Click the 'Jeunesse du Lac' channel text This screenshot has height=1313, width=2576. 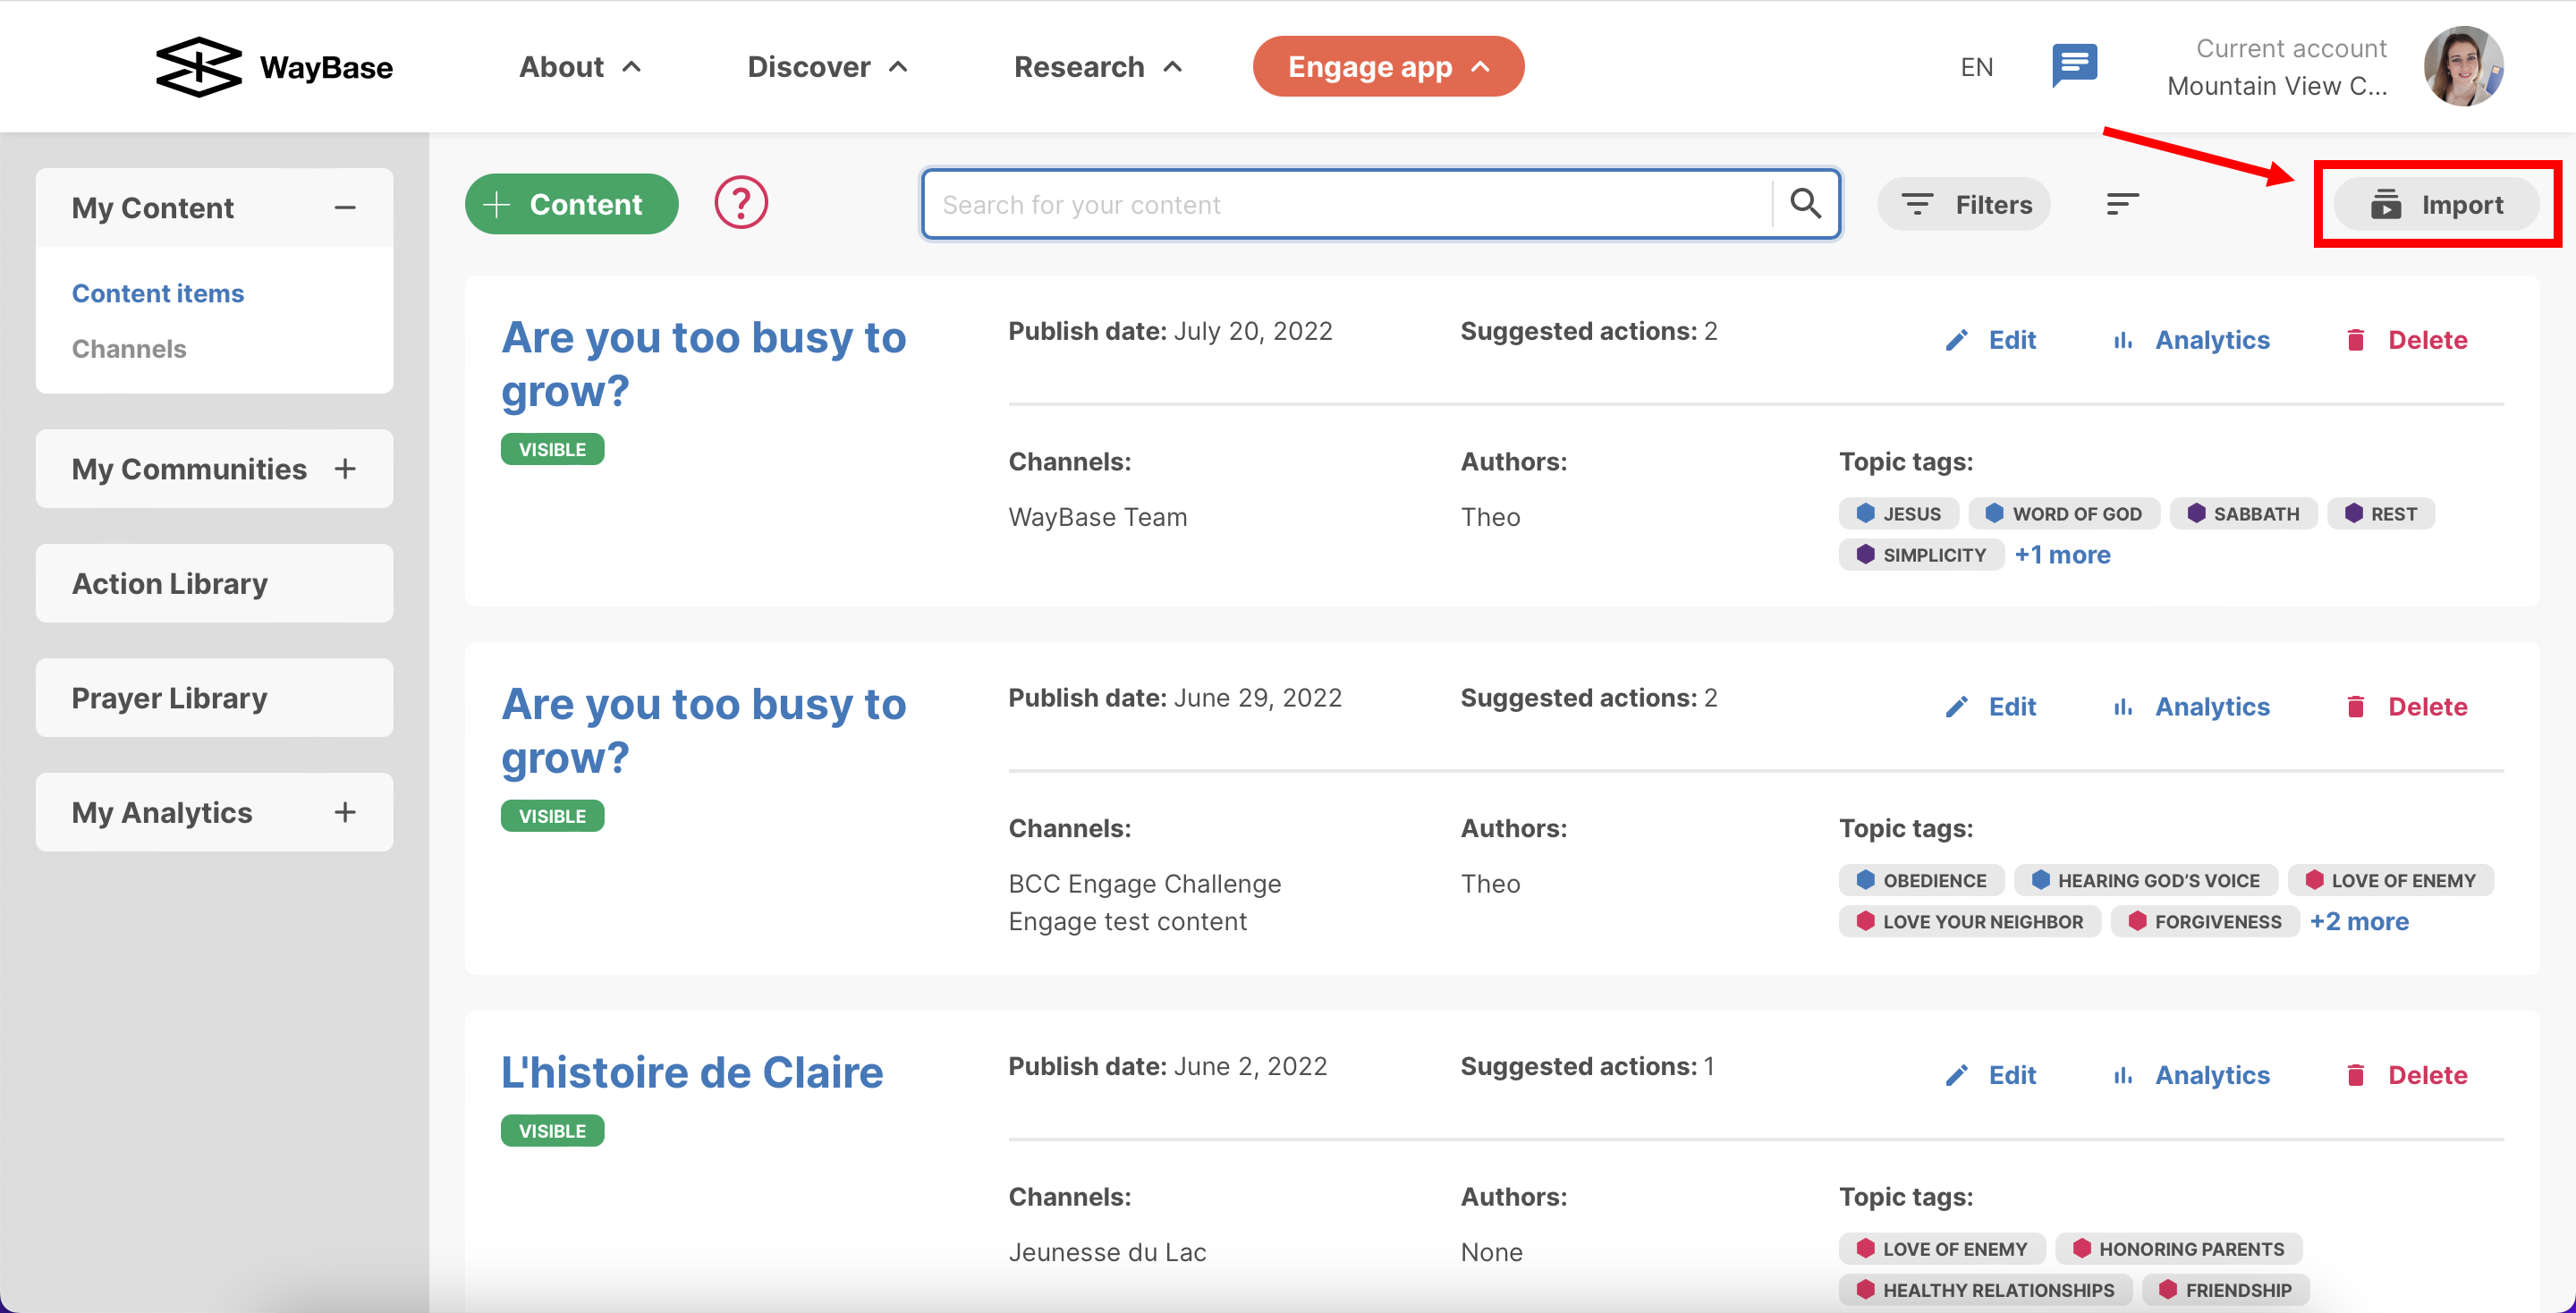[1107, 1252]
